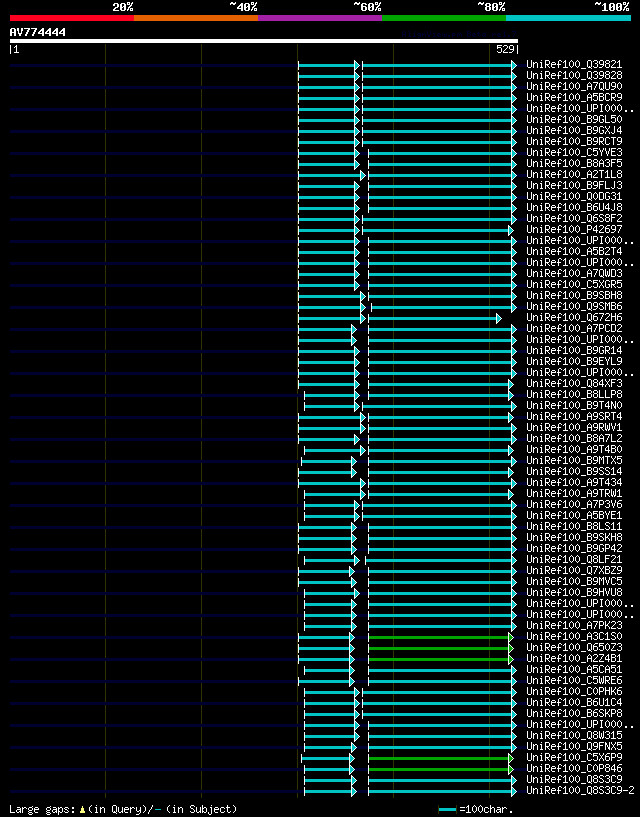Select hit label UniRef100_Q9SMB6
This screenshot has width=640, height=817.
click(574, 306)
